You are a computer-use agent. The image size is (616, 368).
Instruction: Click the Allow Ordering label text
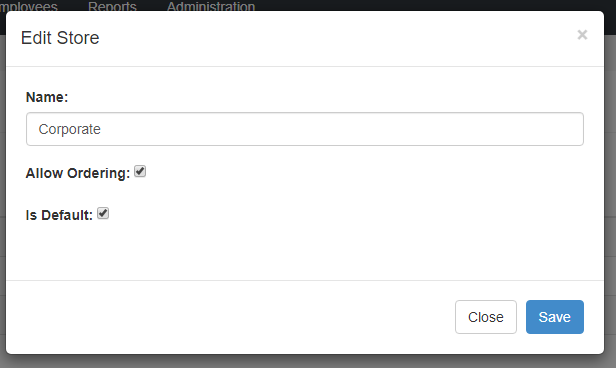[x=78, y=173]
